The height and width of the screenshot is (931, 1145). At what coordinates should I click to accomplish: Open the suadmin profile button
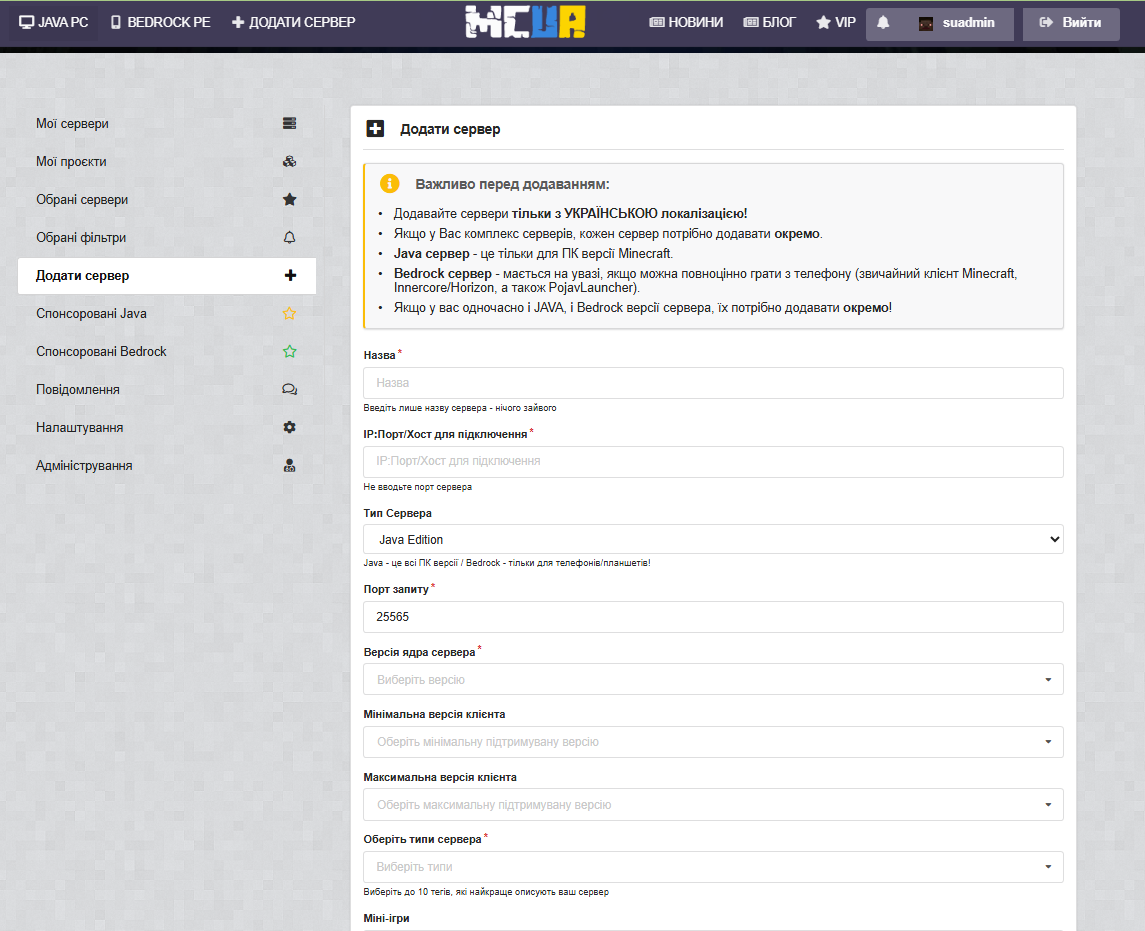tap(957, 23)
